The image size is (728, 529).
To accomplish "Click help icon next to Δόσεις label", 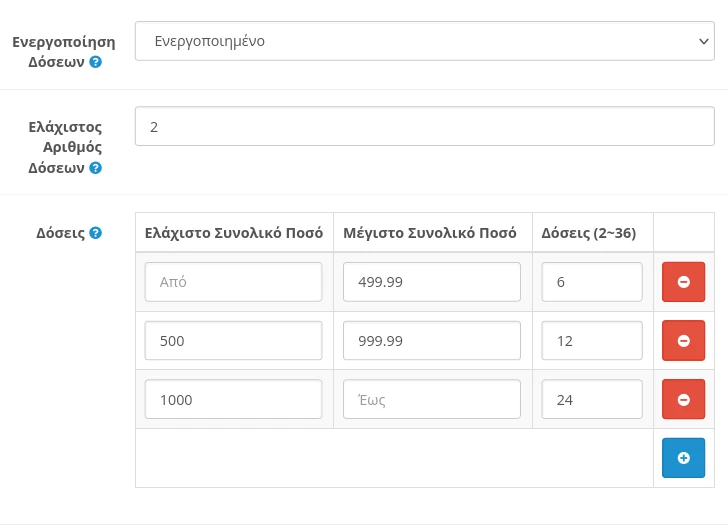I will (x=96, y=233).
